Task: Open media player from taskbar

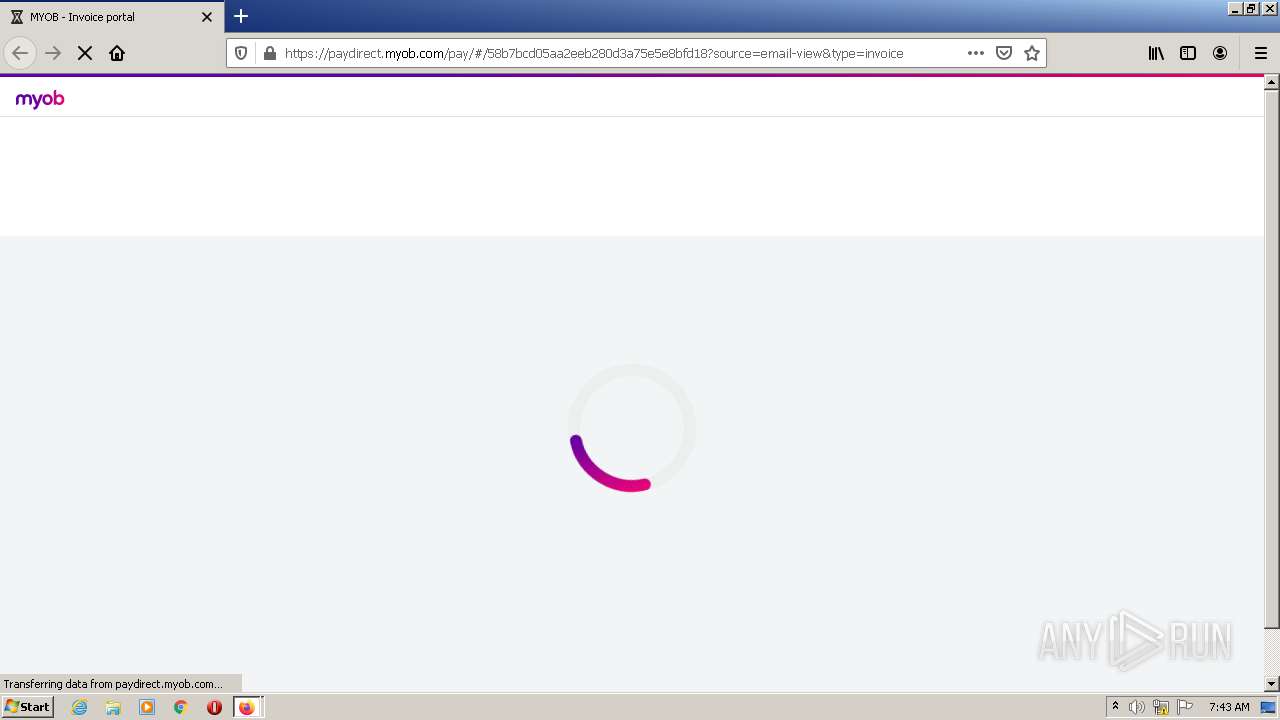Action: 147,707
